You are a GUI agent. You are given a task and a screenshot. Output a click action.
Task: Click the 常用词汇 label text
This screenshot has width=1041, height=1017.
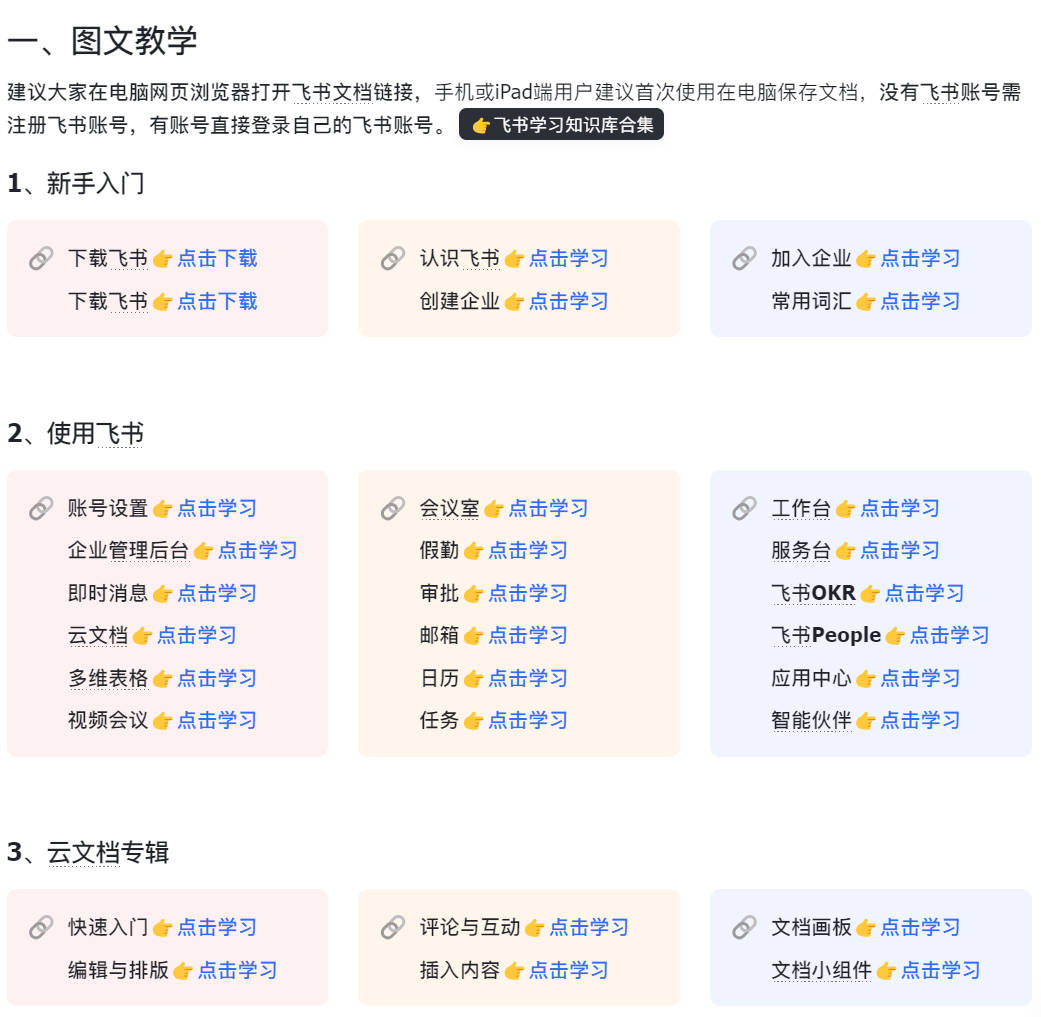pyautogui.click(x=811, y=301)
